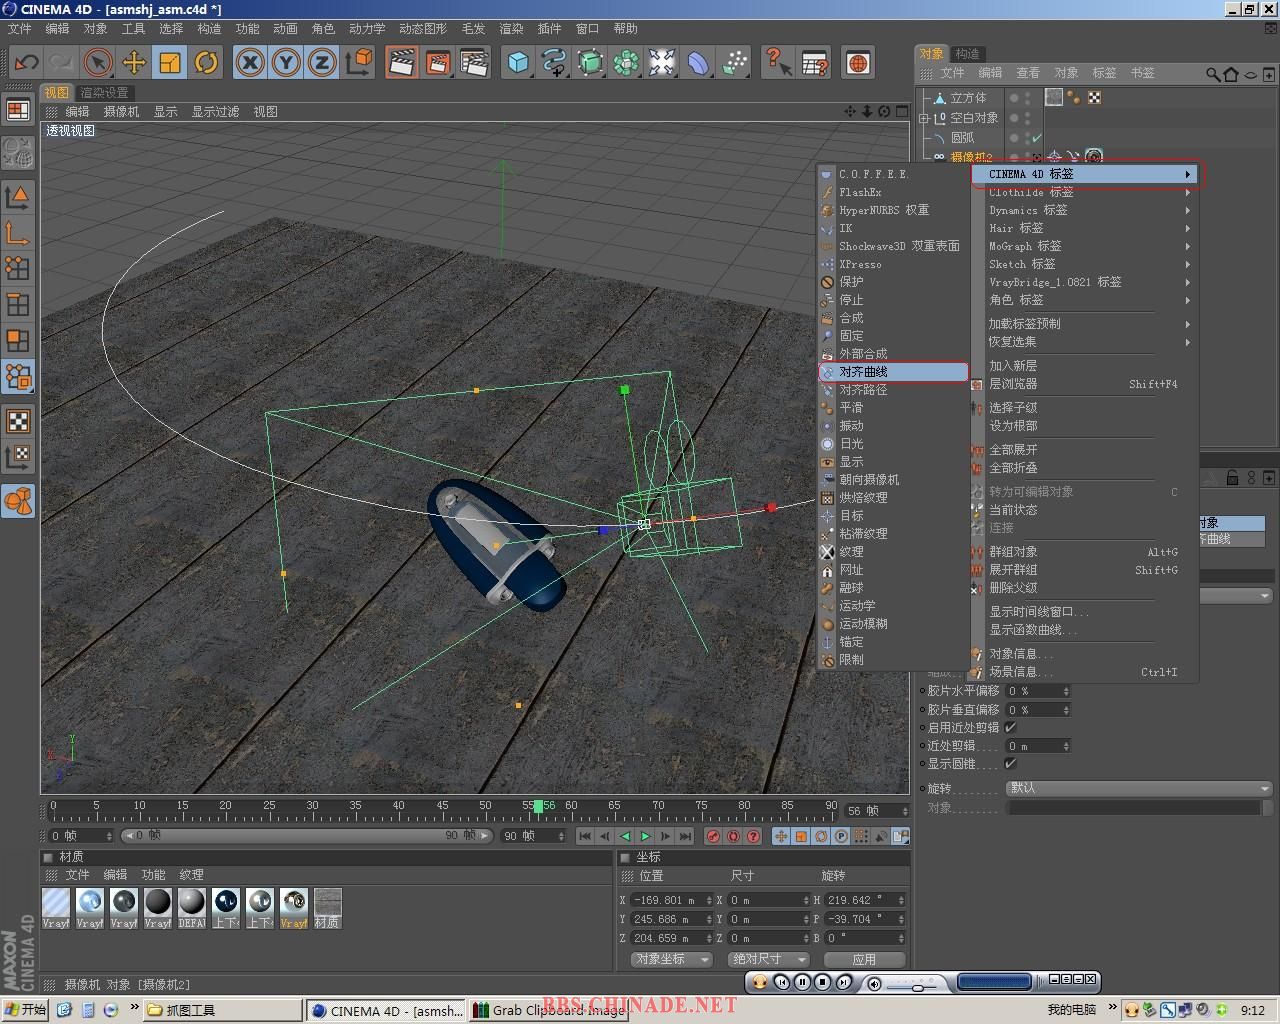Screen dimensions: 1280x1024
Task: Open the deformer objects icon
Action: pos(698,63)
